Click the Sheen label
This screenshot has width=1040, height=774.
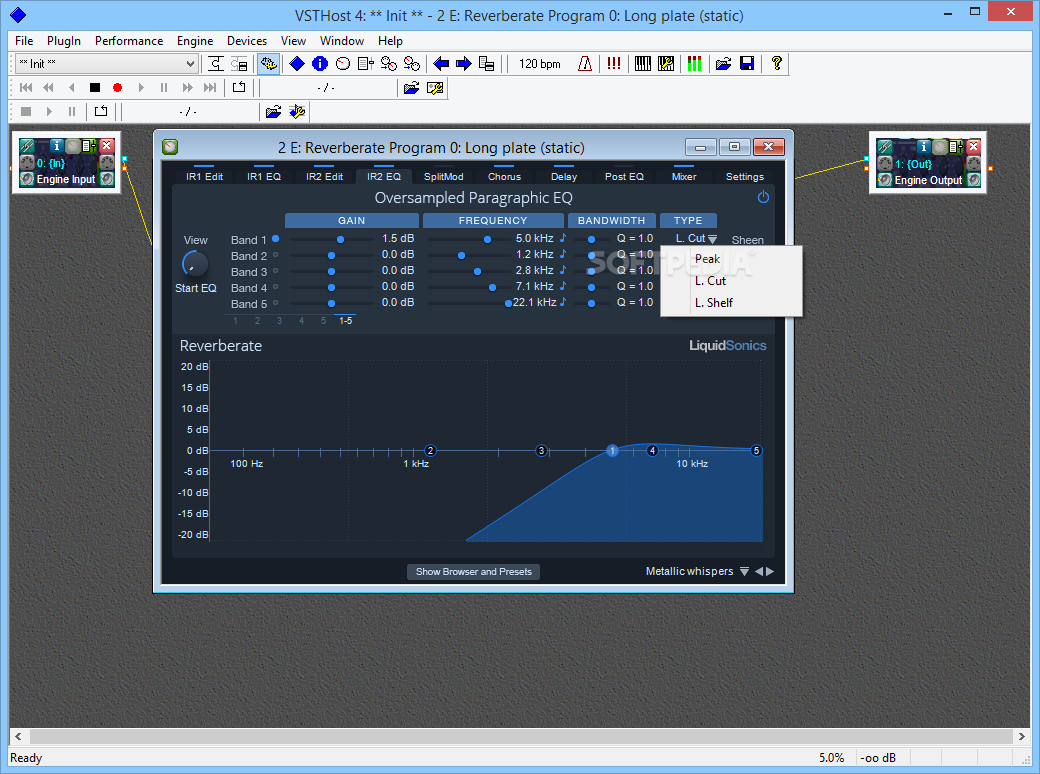point(748,240)
